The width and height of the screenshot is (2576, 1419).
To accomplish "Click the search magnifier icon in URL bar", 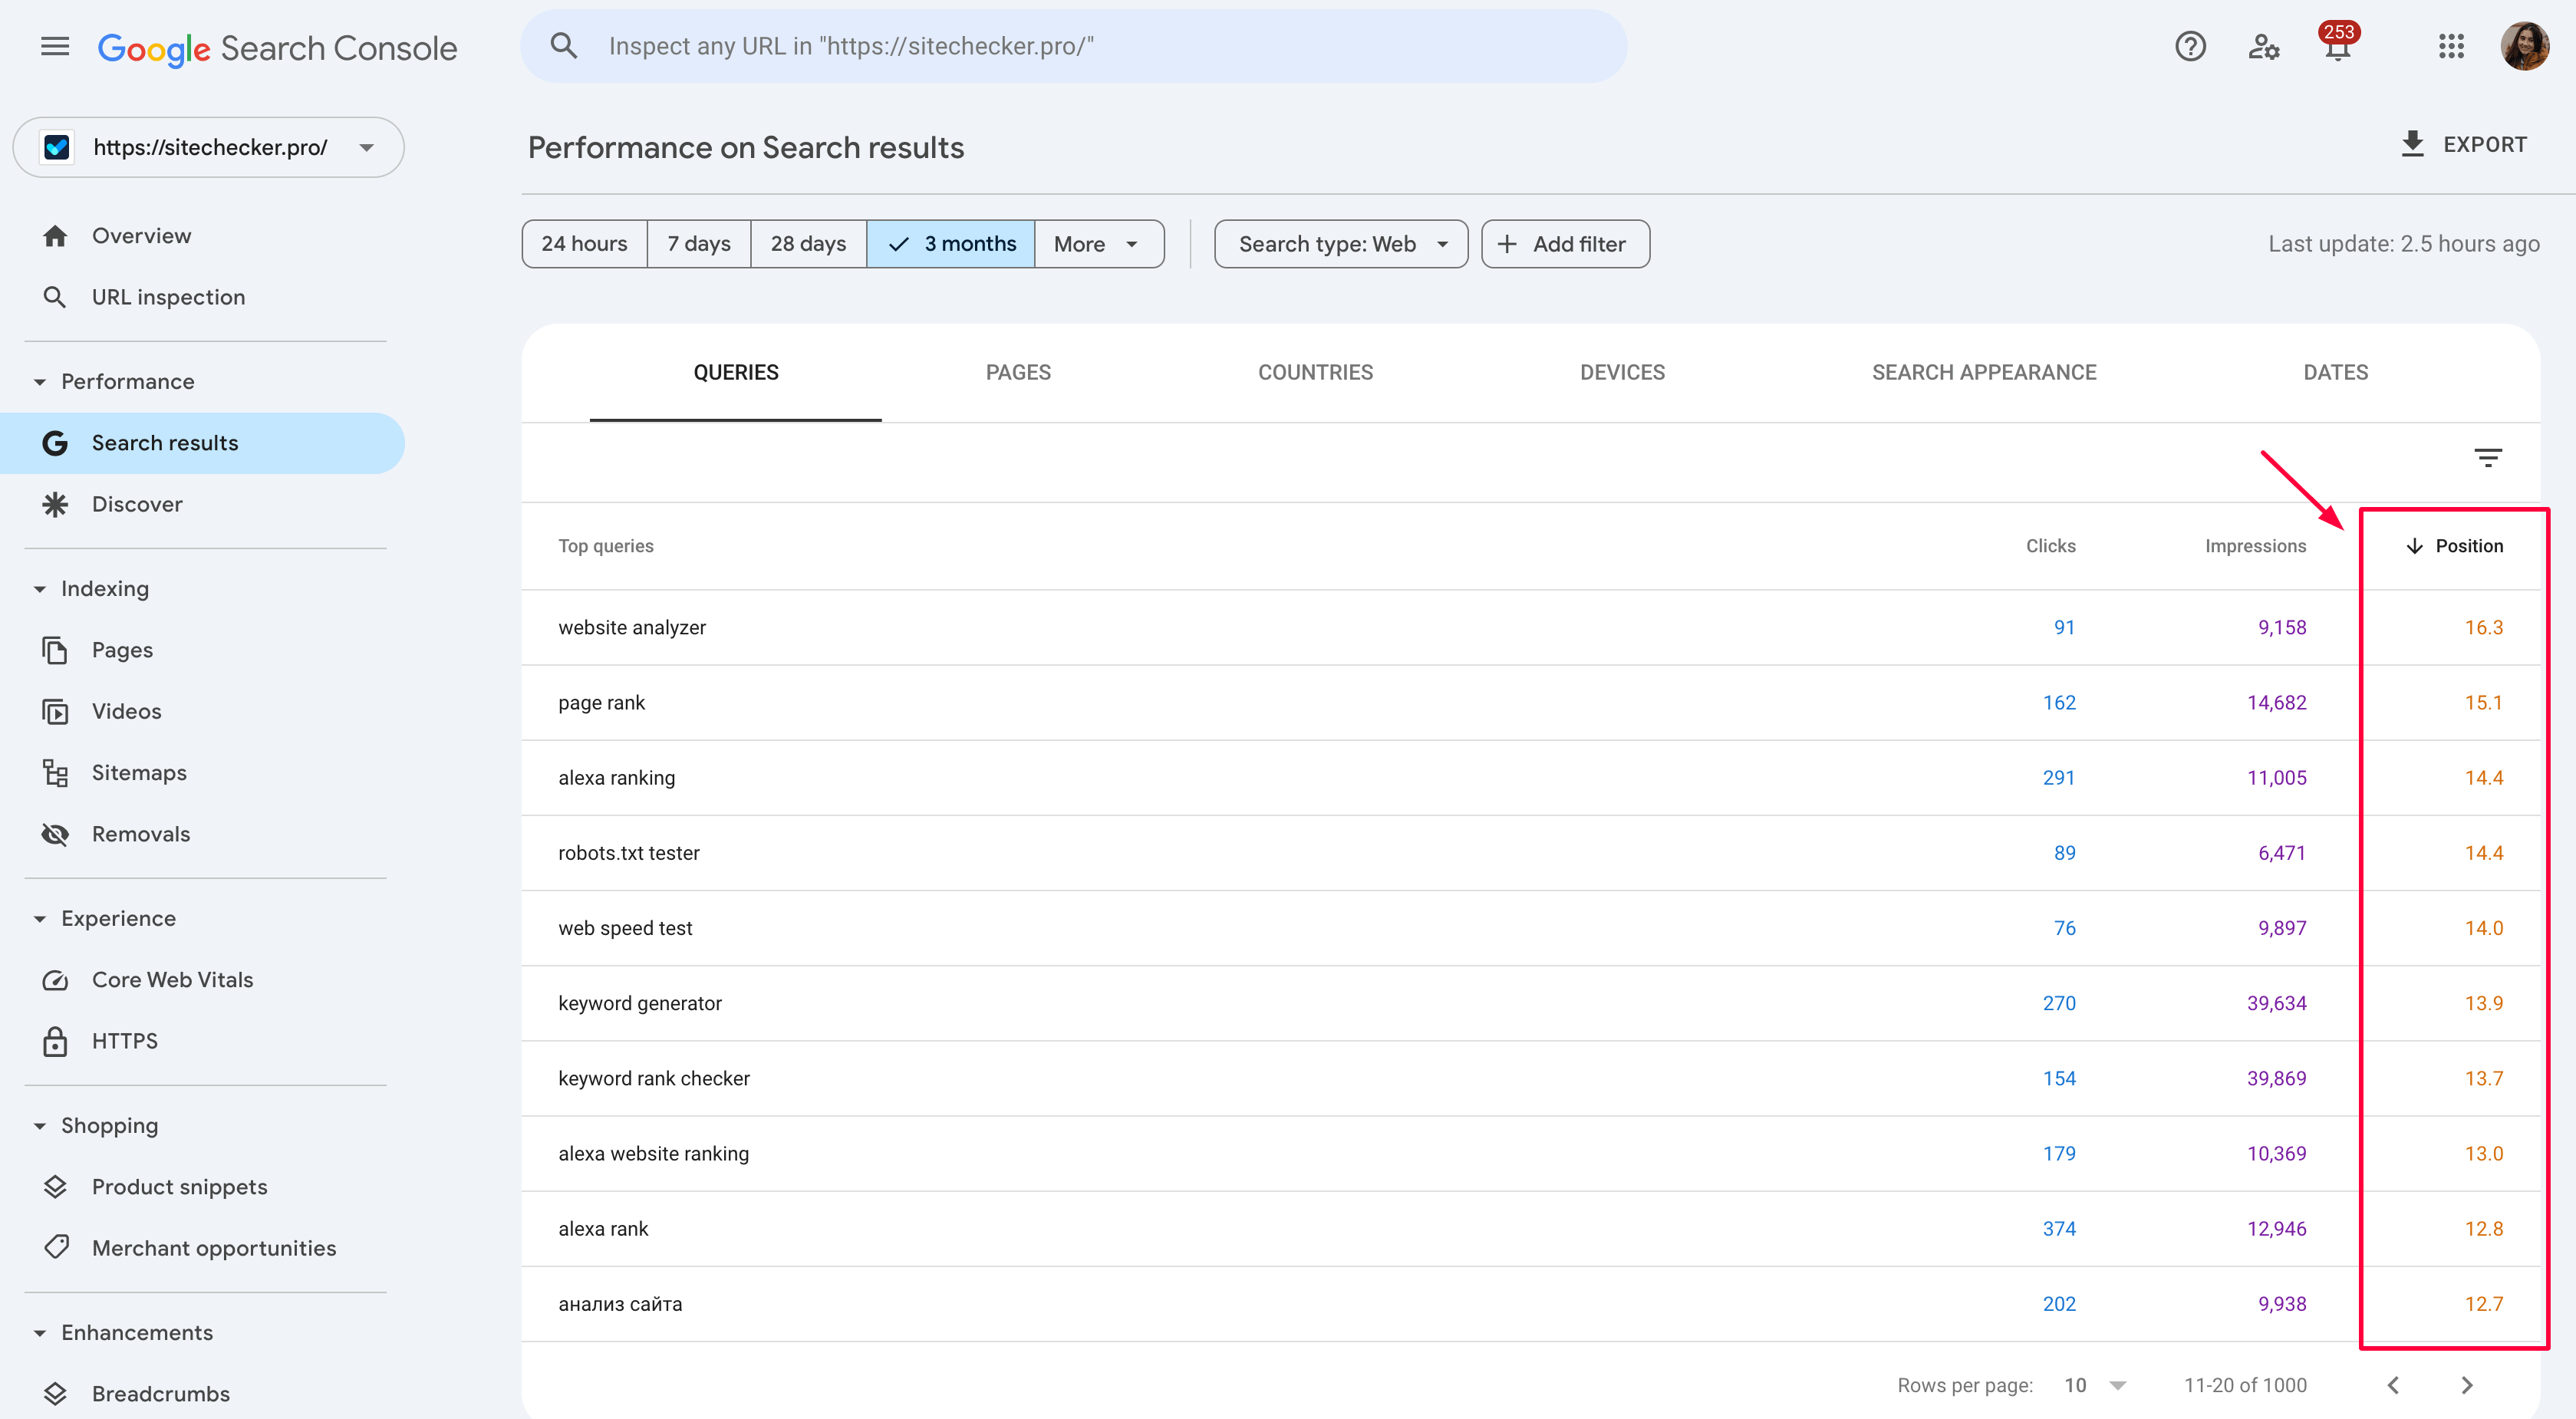I will (x=564, y=46).
